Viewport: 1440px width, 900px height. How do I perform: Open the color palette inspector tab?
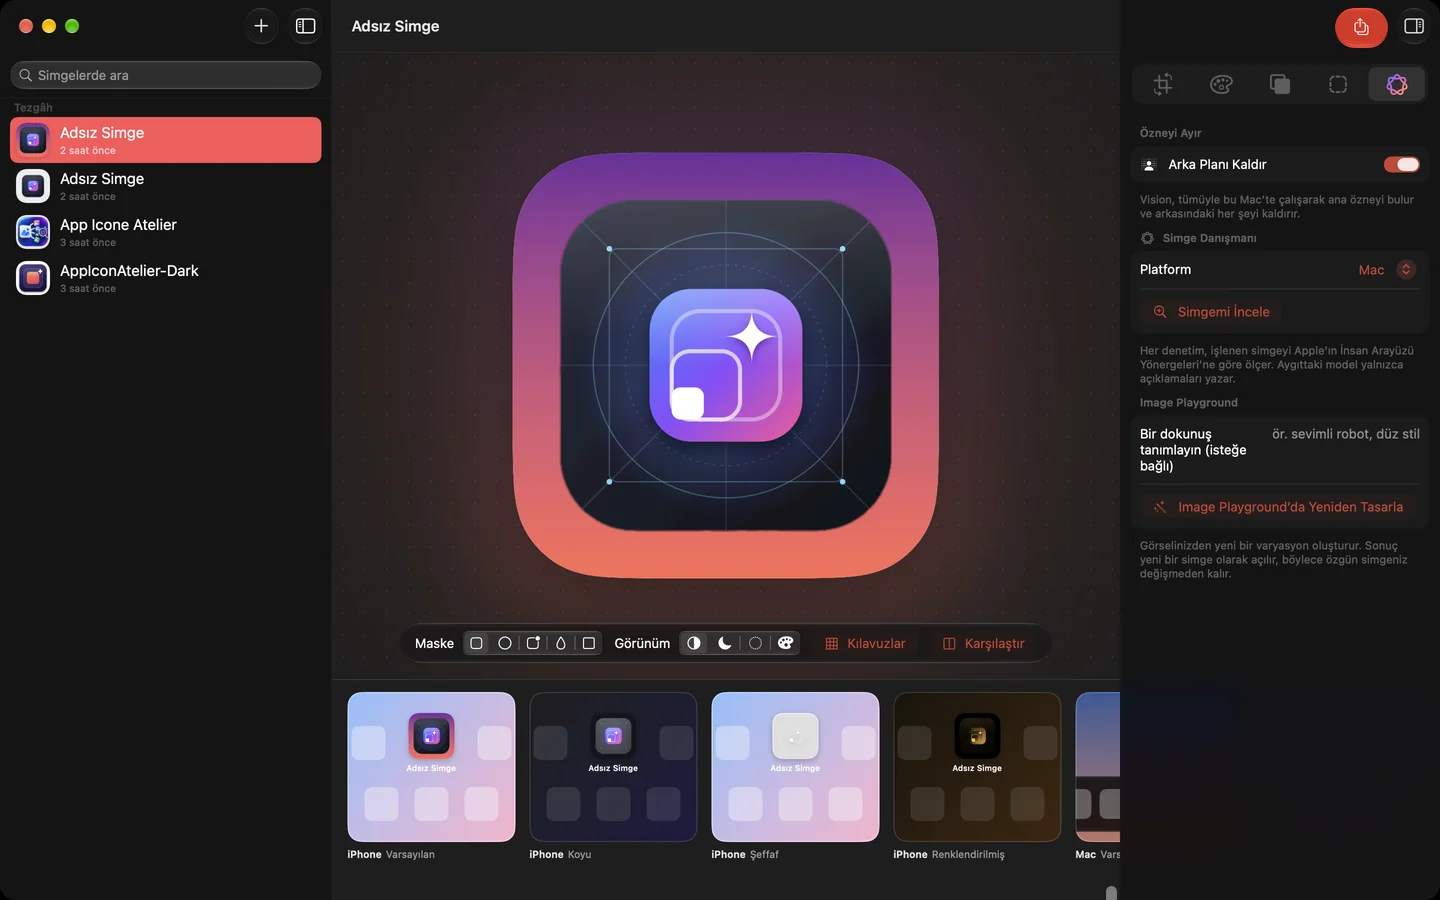(x=1221, y=84)
